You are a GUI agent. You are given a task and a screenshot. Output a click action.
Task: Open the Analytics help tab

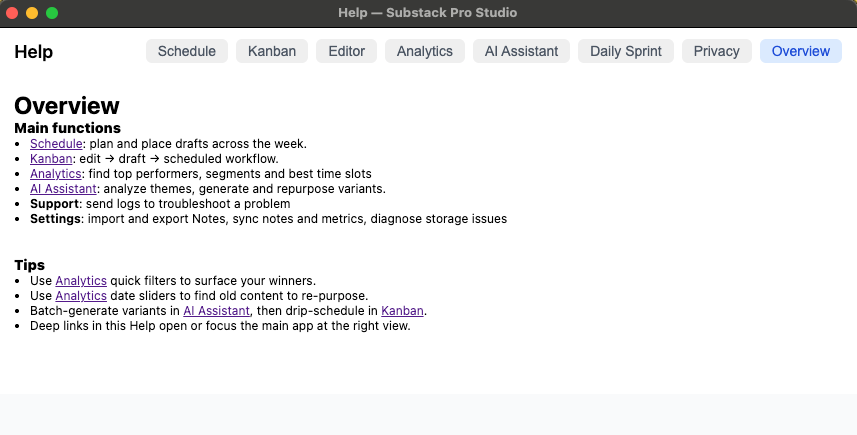pyautogui.click(x=425, y=51)
